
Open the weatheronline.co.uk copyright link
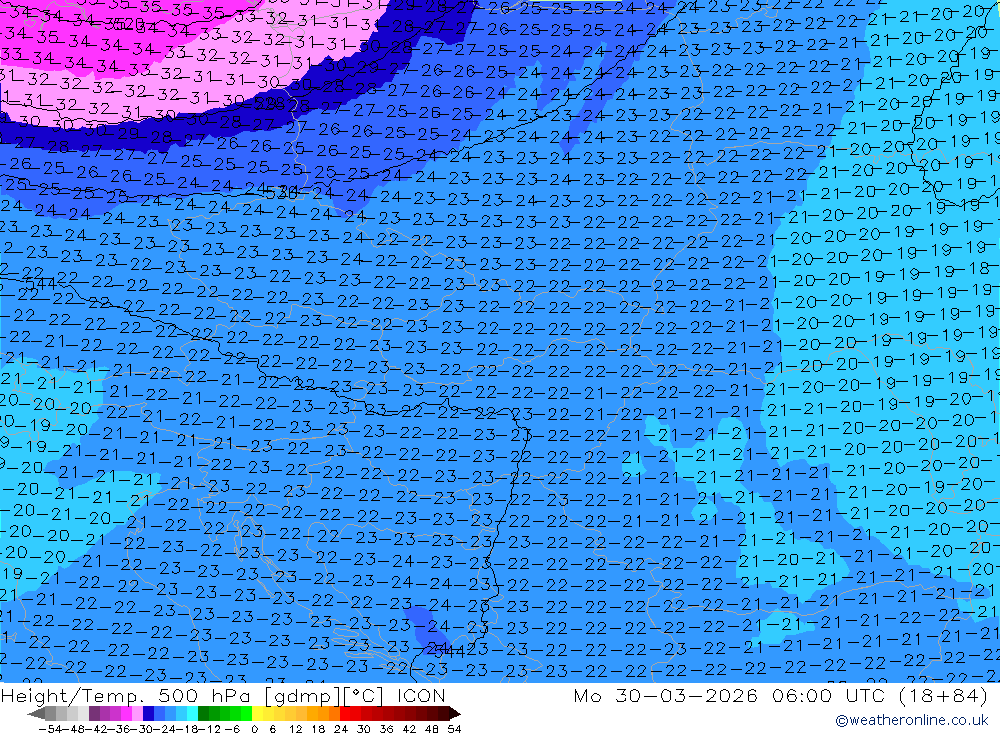pyautogui.click(x=912, y=720)
